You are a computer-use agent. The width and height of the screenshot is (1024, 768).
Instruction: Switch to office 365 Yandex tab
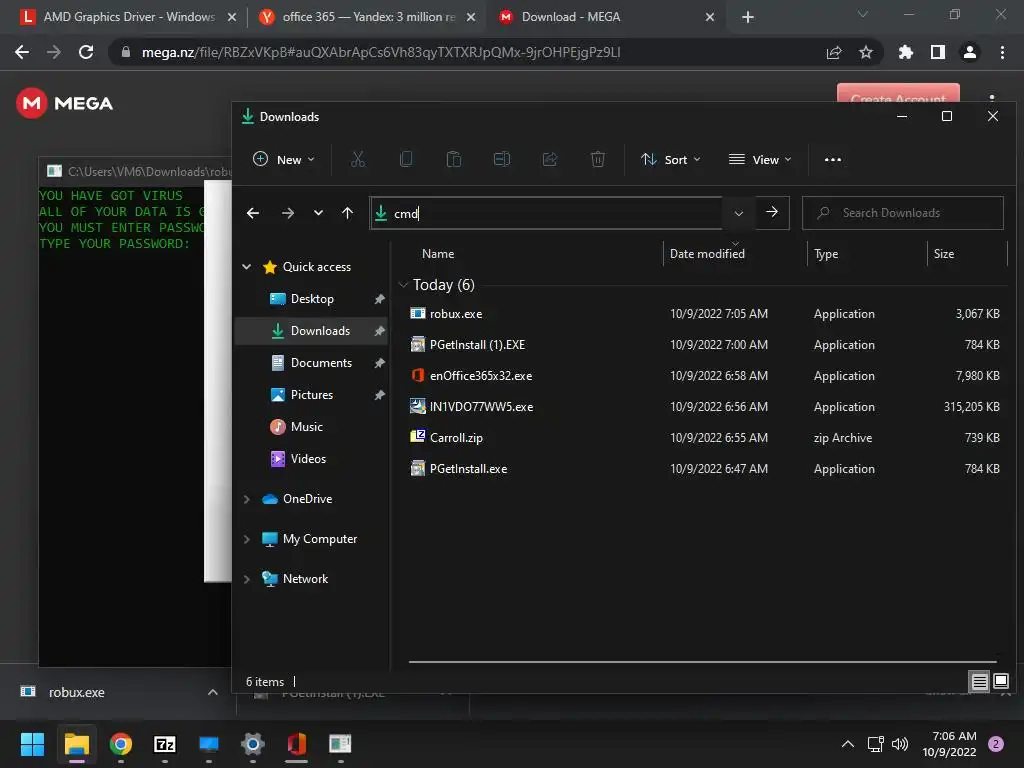tap(366, 17)
